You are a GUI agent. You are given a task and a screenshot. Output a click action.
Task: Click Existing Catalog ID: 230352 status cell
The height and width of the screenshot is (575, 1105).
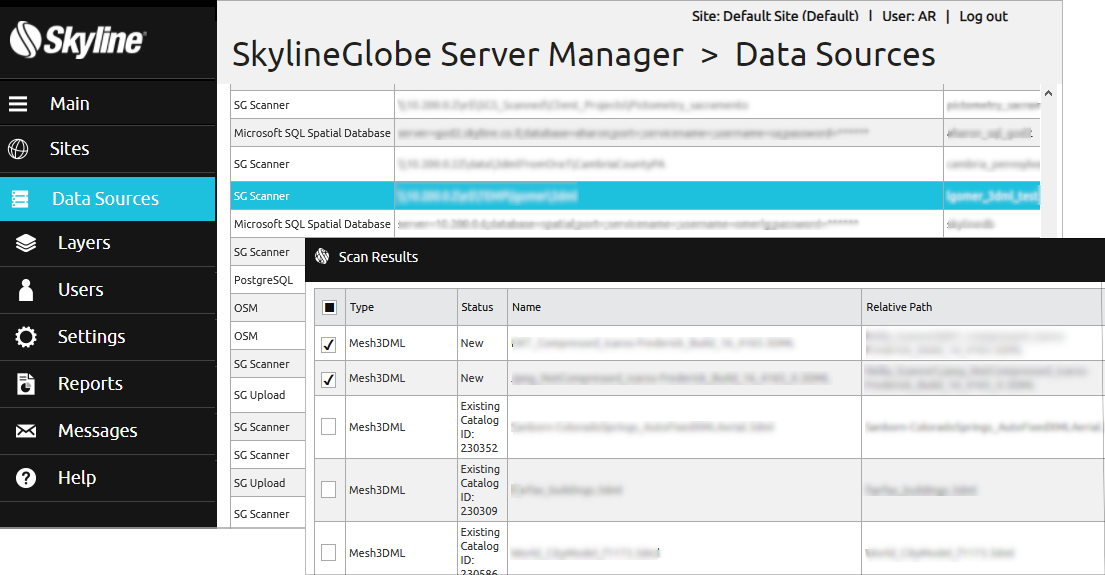click(483, 427)
